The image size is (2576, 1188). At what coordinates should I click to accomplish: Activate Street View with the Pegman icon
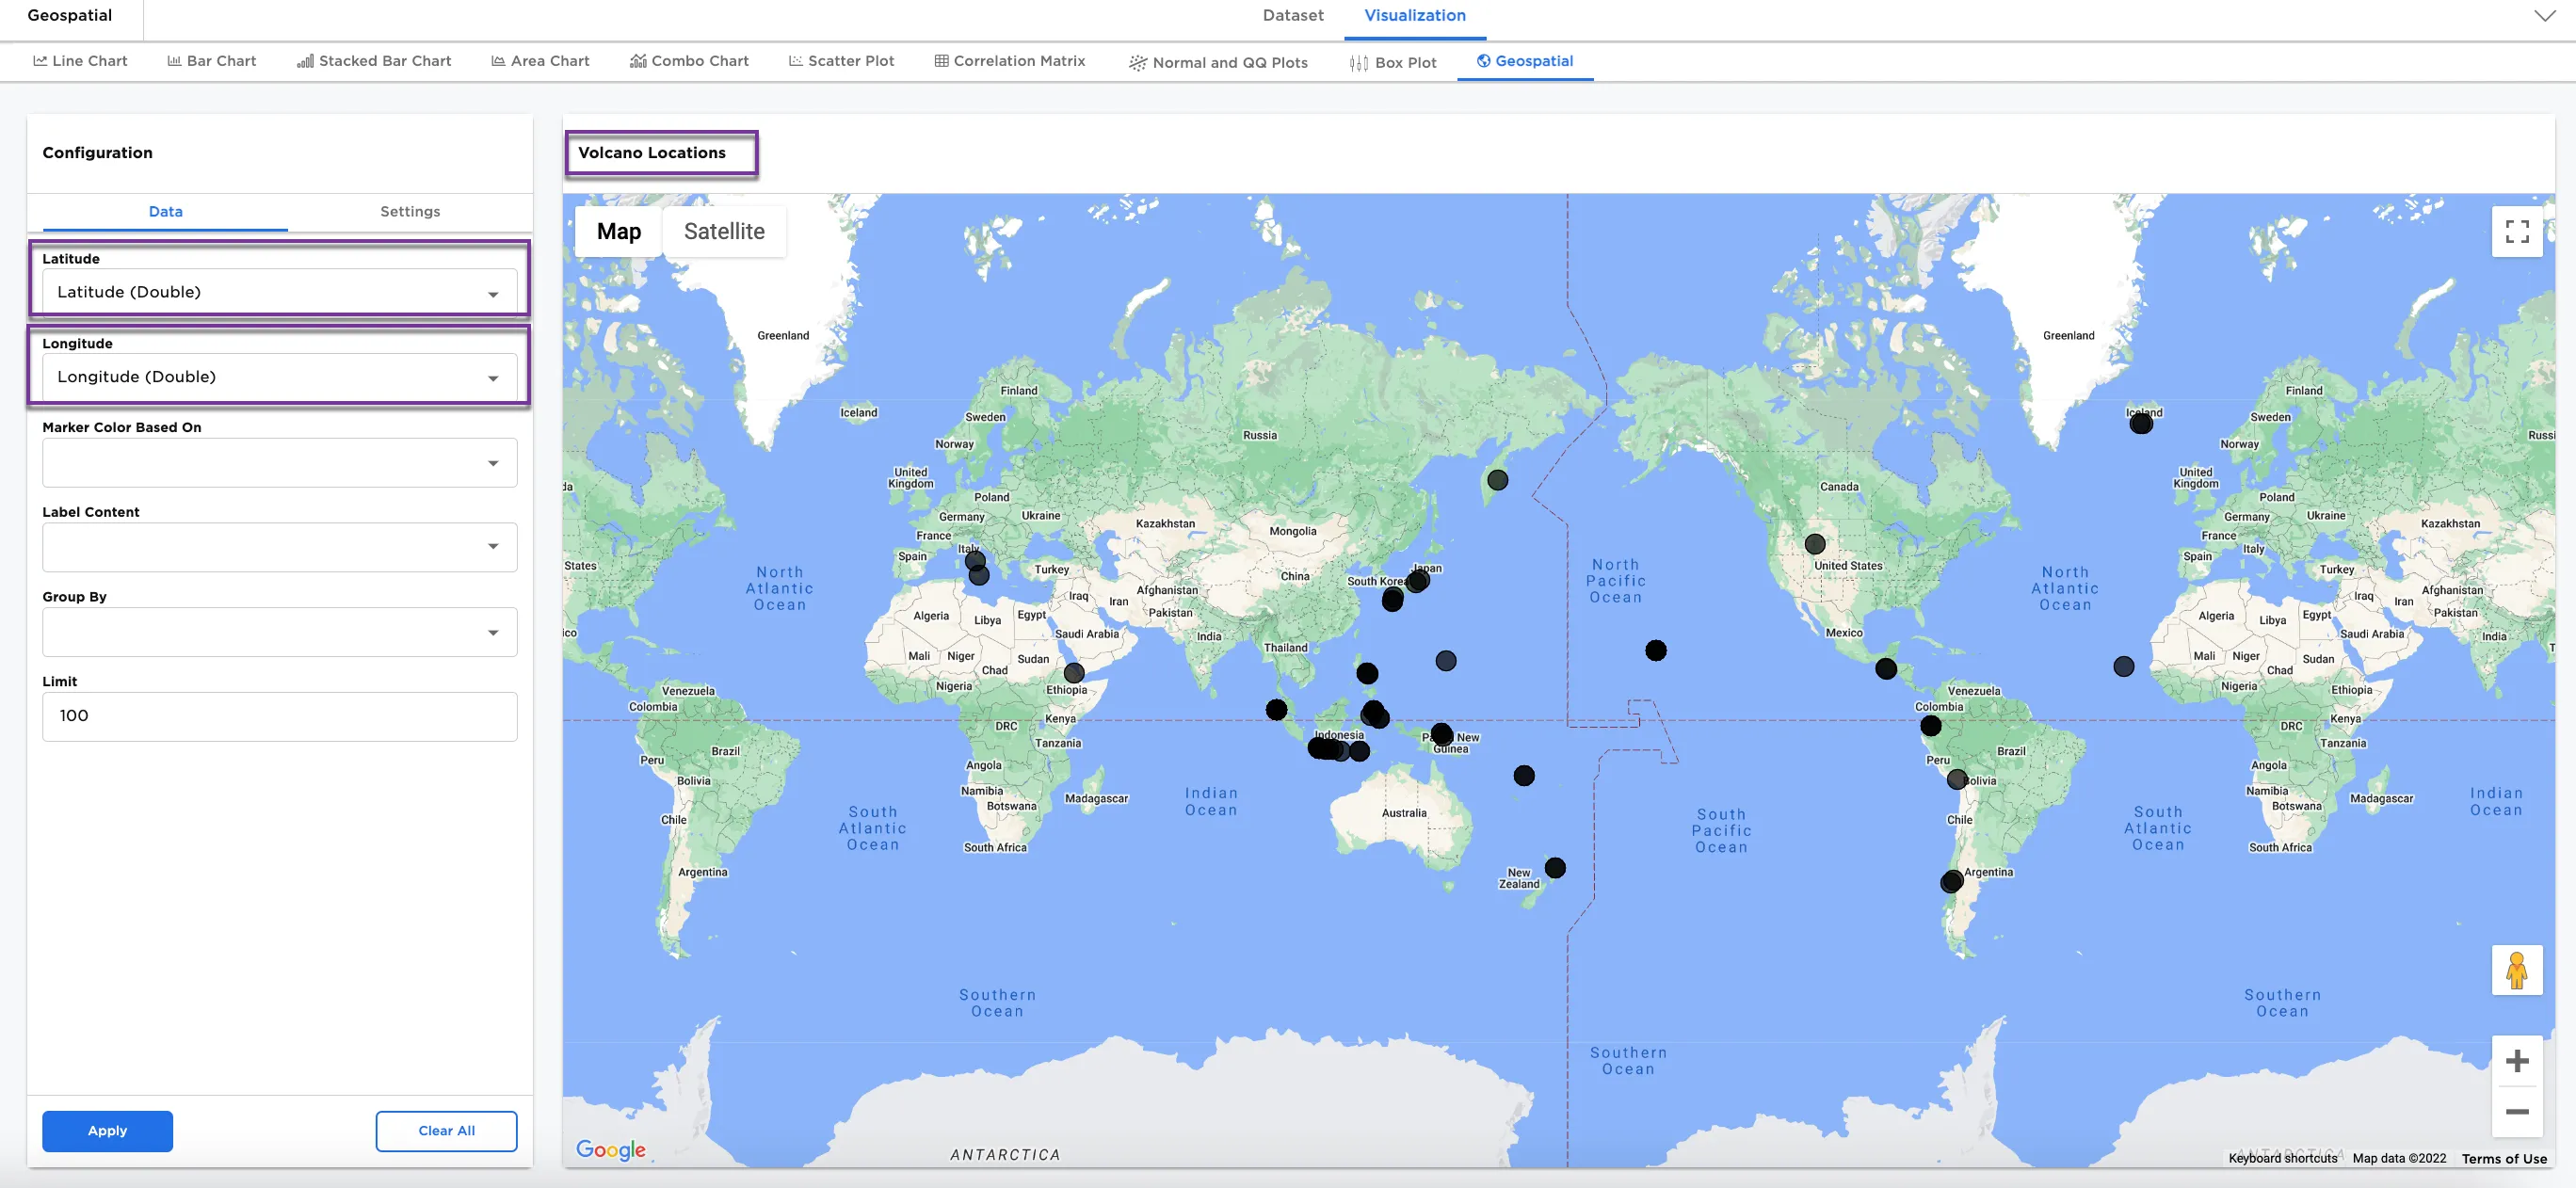point(2518,969)
